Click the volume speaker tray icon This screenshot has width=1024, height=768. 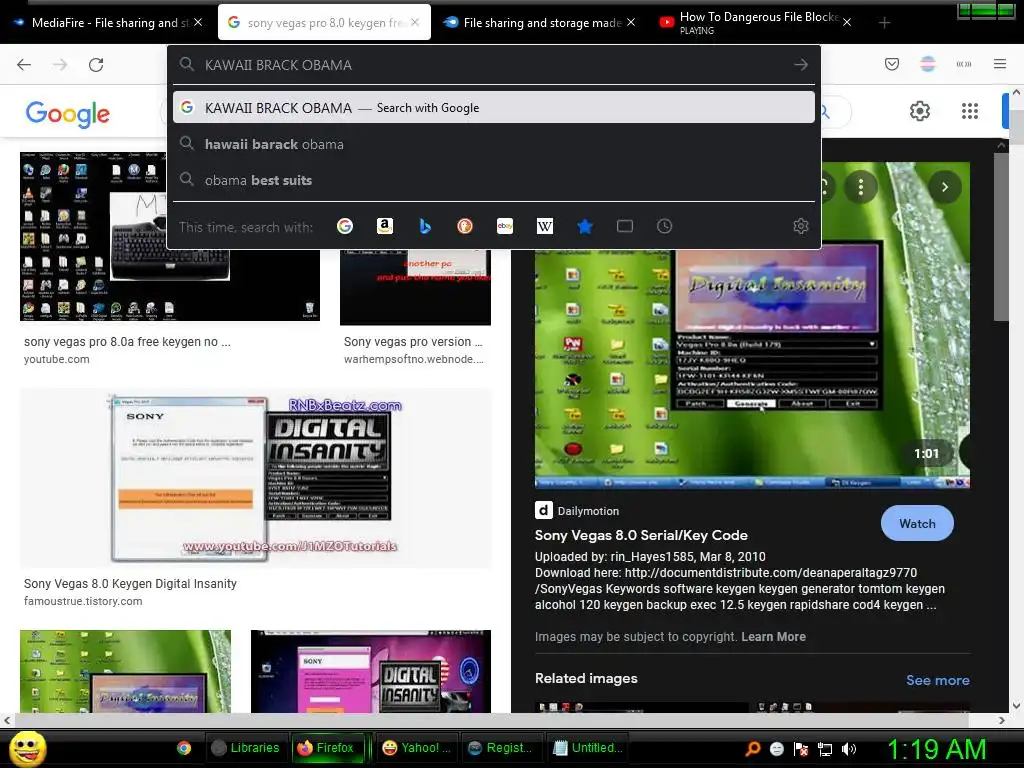pos(848,748)
